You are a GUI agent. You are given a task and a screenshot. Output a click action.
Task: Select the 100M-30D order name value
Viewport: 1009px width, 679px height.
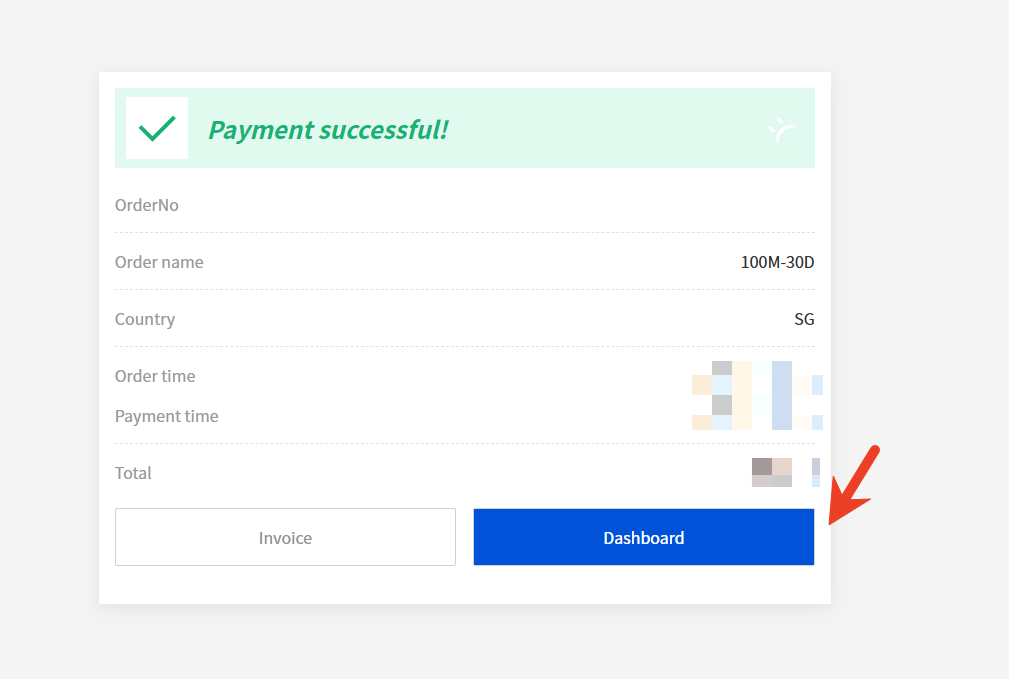coord(777,262)
